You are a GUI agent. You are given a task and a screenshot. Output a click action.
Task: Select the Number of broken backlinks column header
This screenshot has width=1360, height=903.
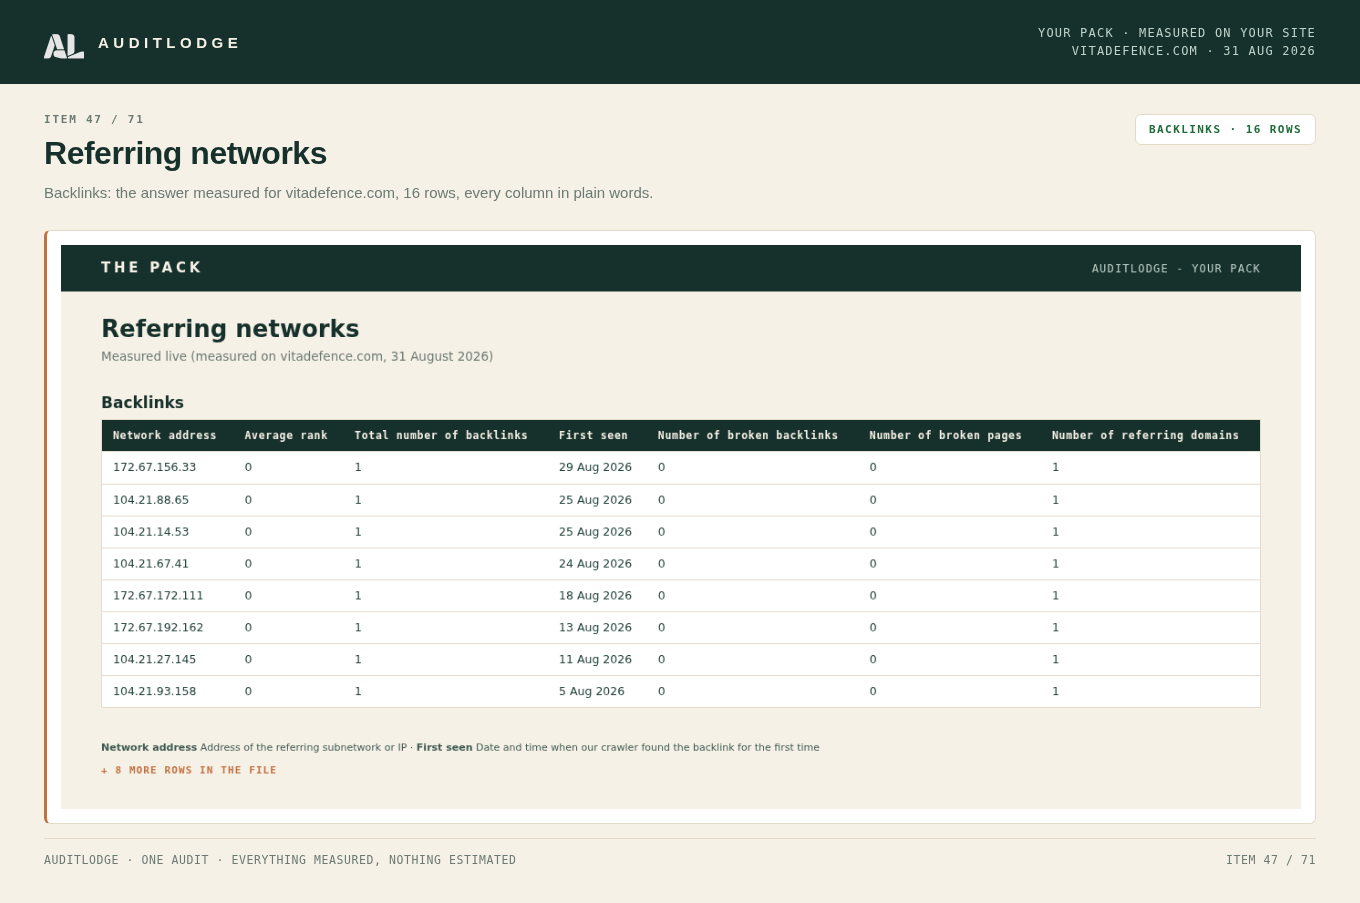(x=748, y=435)
